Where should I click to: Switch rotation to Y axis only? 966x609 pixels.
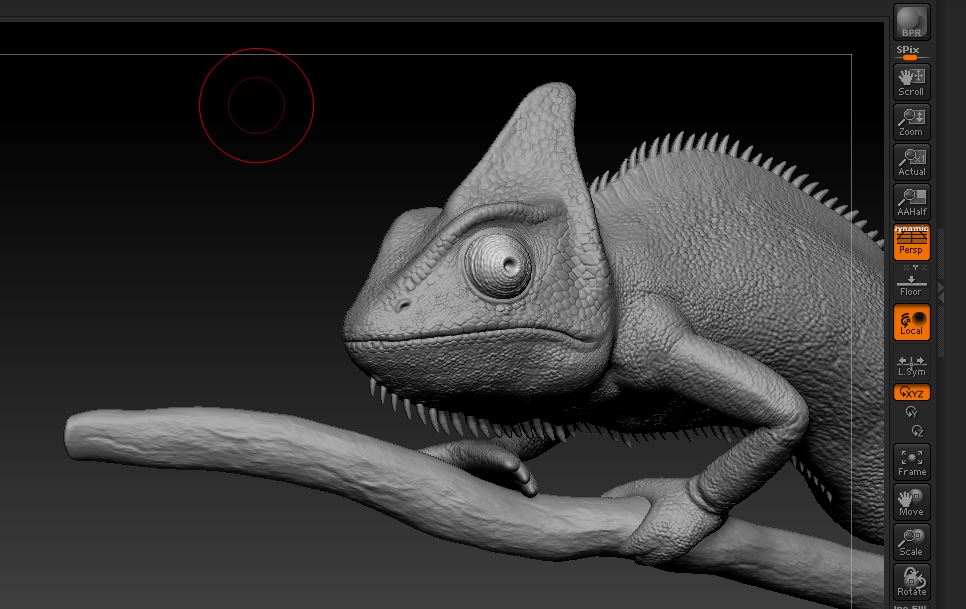(x=912, y=411)
